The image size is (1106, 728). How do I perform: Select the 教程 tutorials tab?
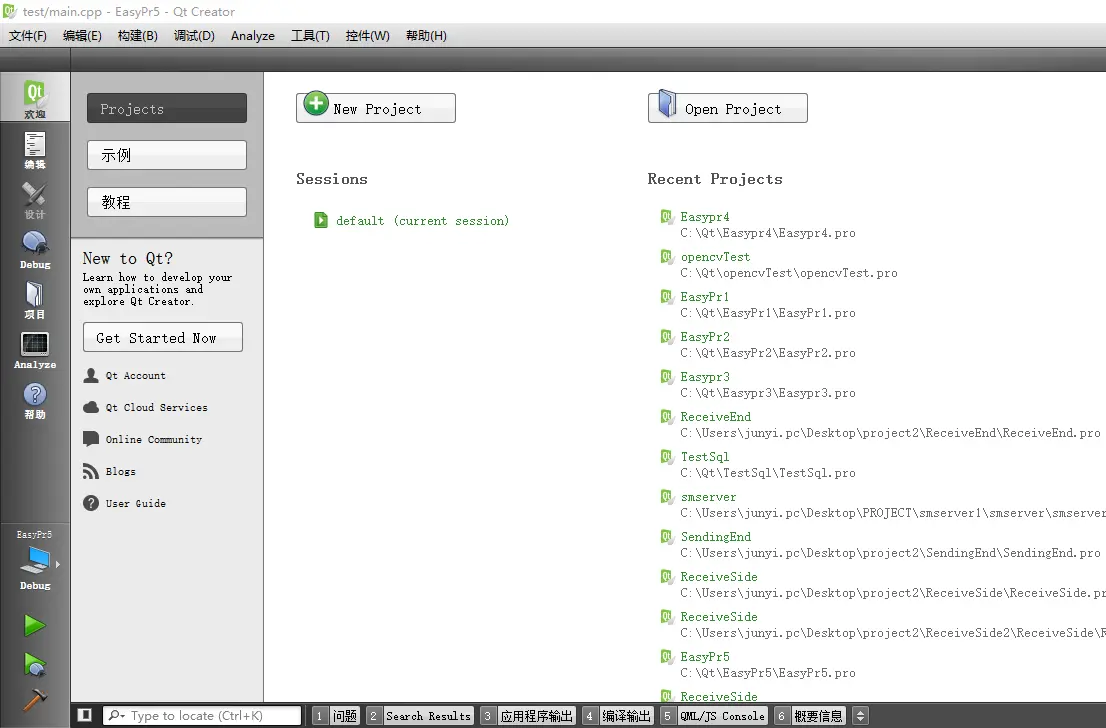coord(167,202)
